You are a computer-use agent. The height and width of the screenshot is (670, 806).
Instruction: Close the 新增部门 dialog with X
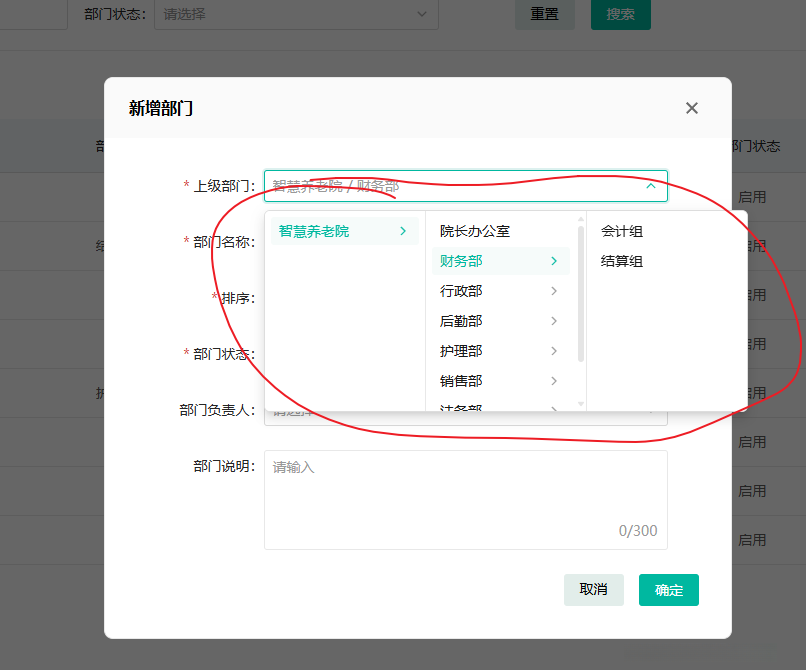[691, 108]
